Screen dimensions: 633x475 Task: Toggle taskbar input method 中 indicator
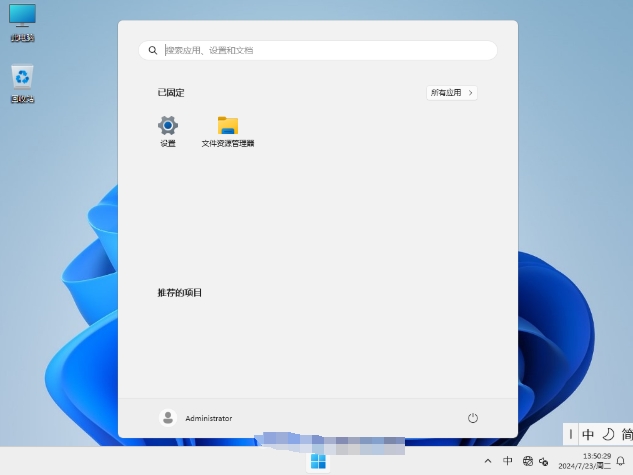pos(508,461)
